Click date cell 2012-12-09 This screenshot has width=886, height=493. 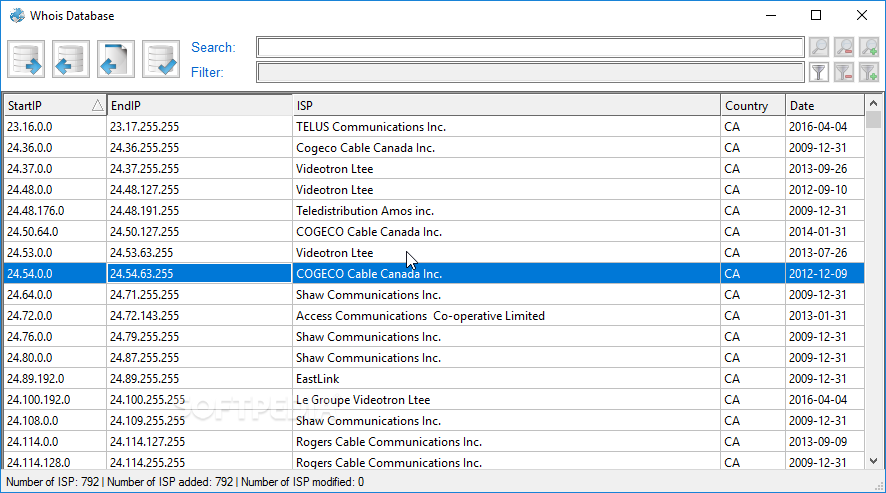click(x=825, y=274)
